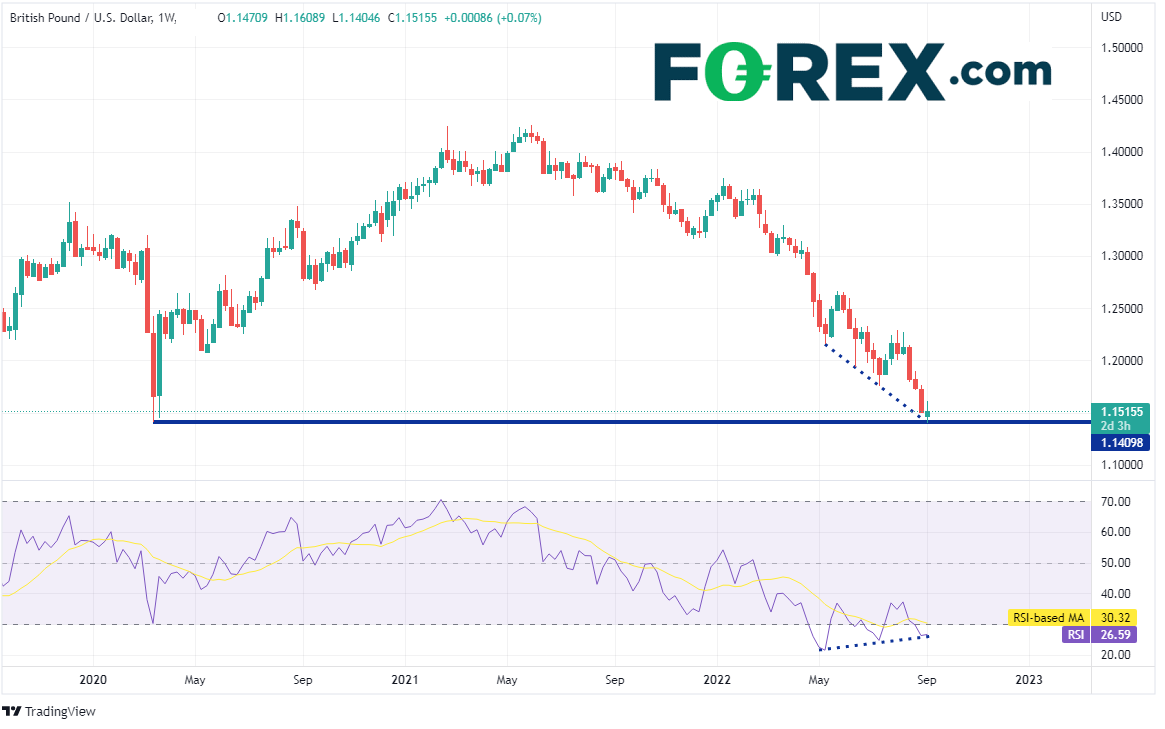1165x729 pixels.
Task: Select the USD currency label on the price axis
Action: (1111, 17)
